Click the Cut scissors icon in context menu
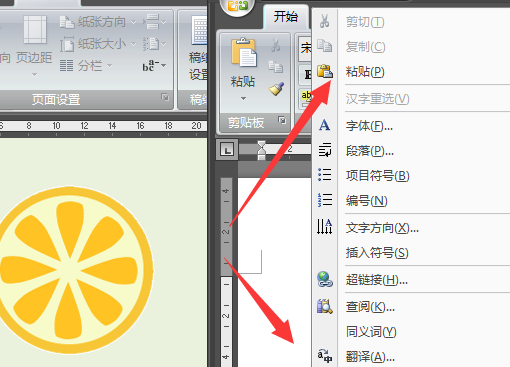Viewport: 510px width, 367px height. 324,21
